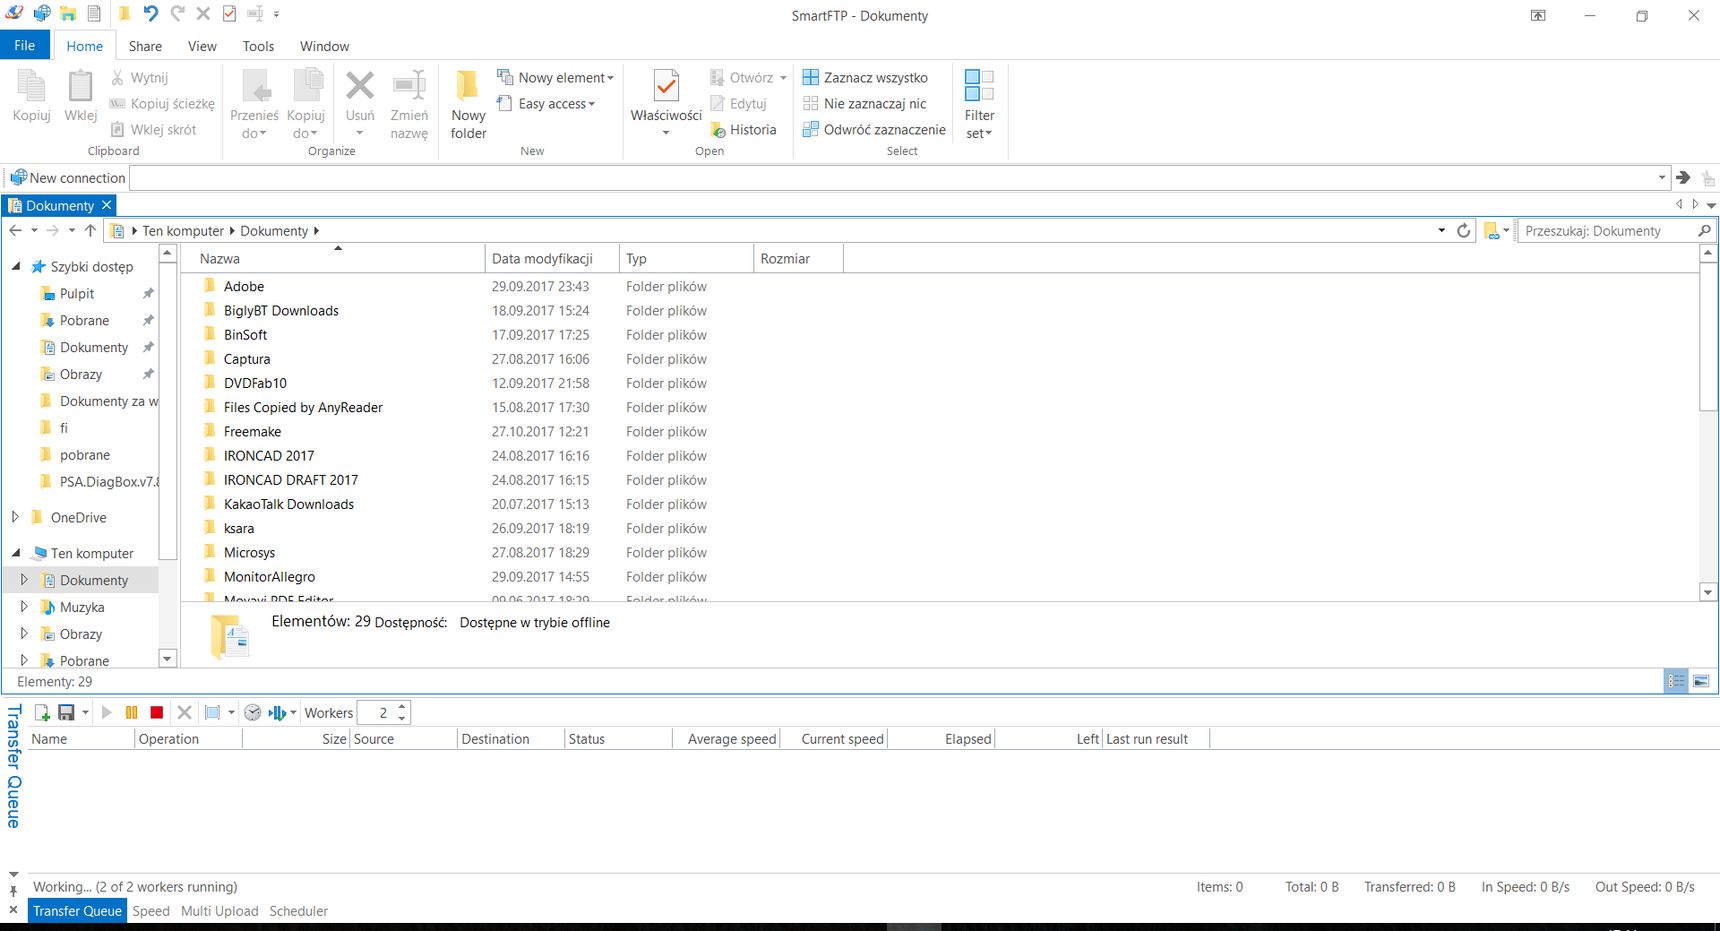The height and width of the screenshot is (931, 1720).
Task: Select the Pulpit quick access item
Action: [x=77, y=293]
